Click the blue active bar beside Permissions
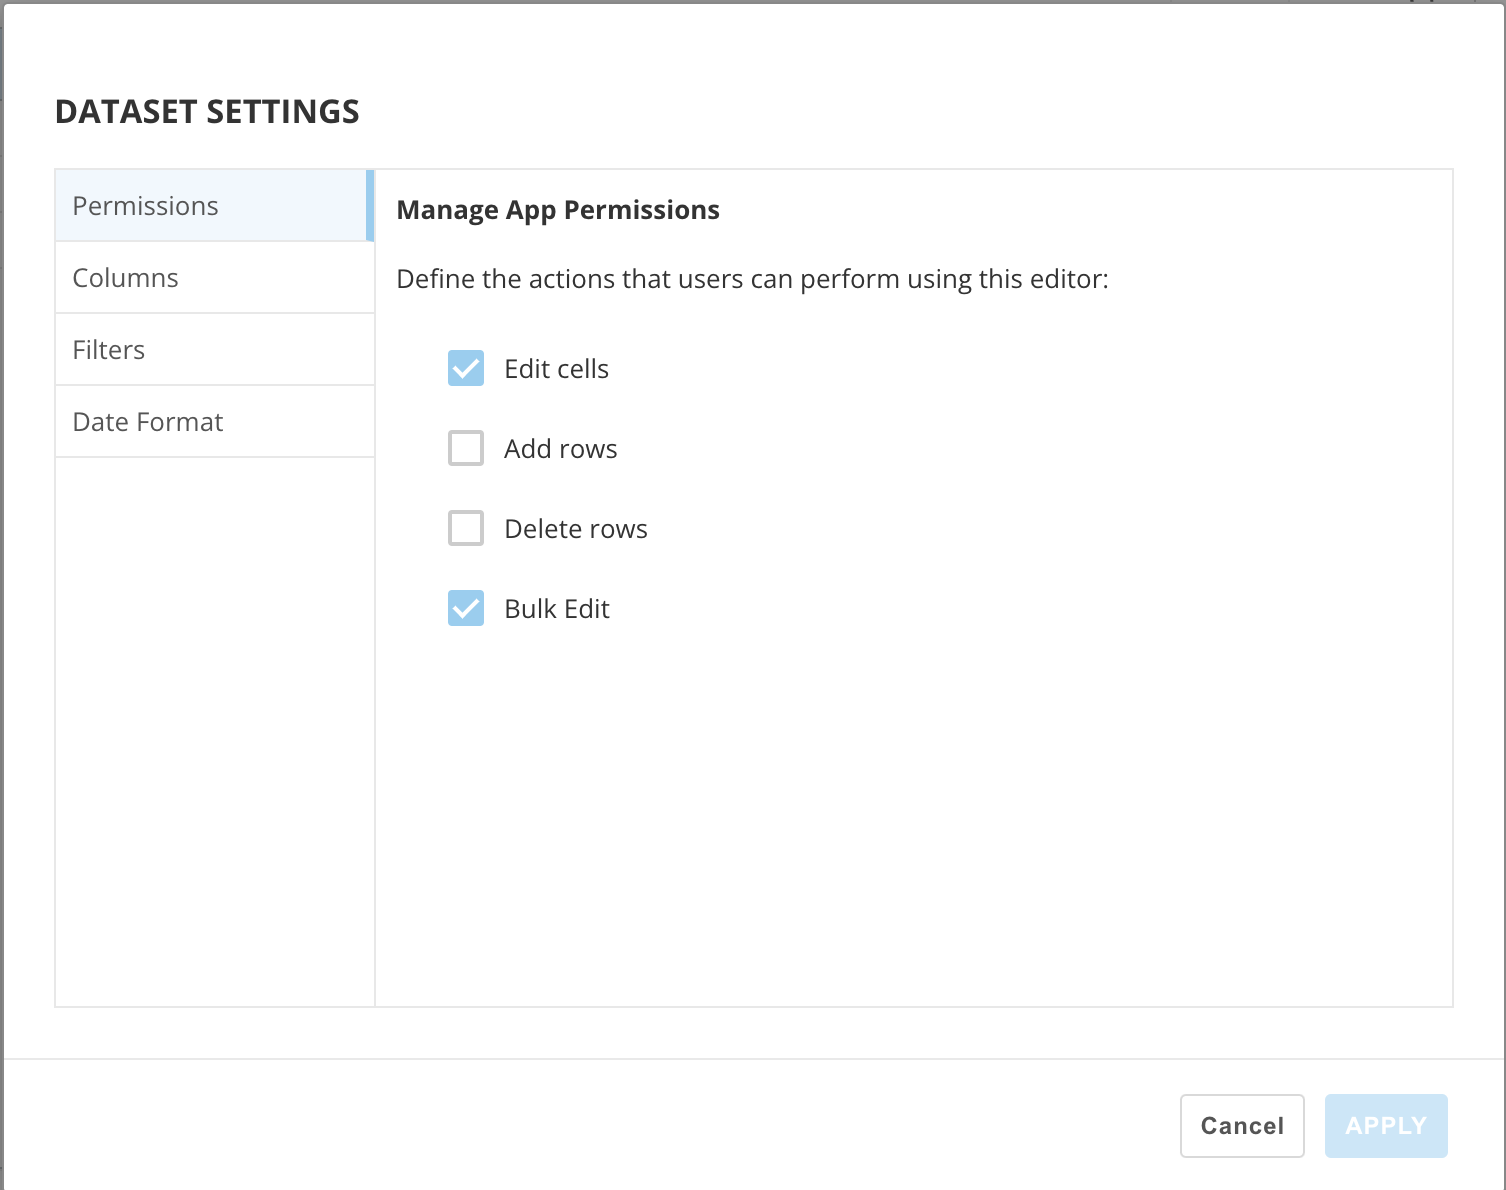This screenshot has height=1190, width=1506. pyautogui.click(x=370, y=206)
